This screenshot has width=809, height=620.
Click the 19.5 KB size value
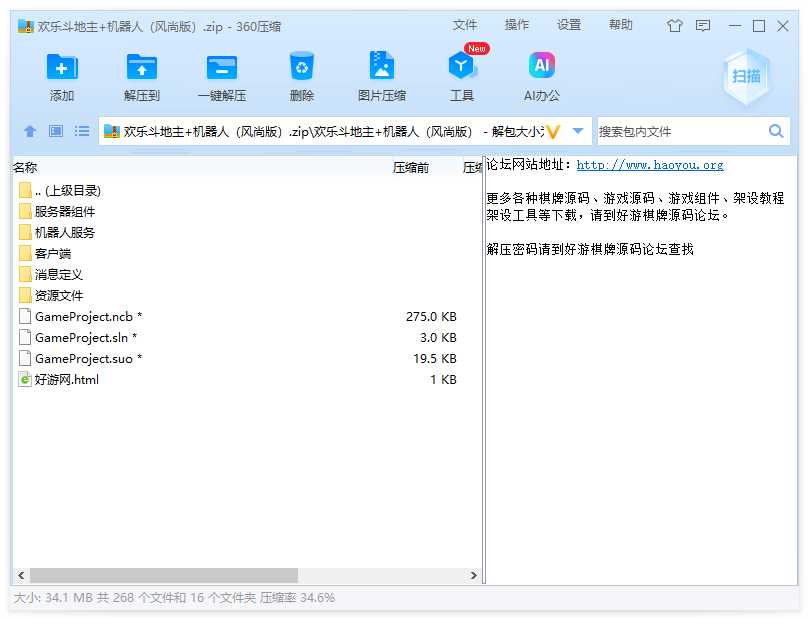click(434, 359)
